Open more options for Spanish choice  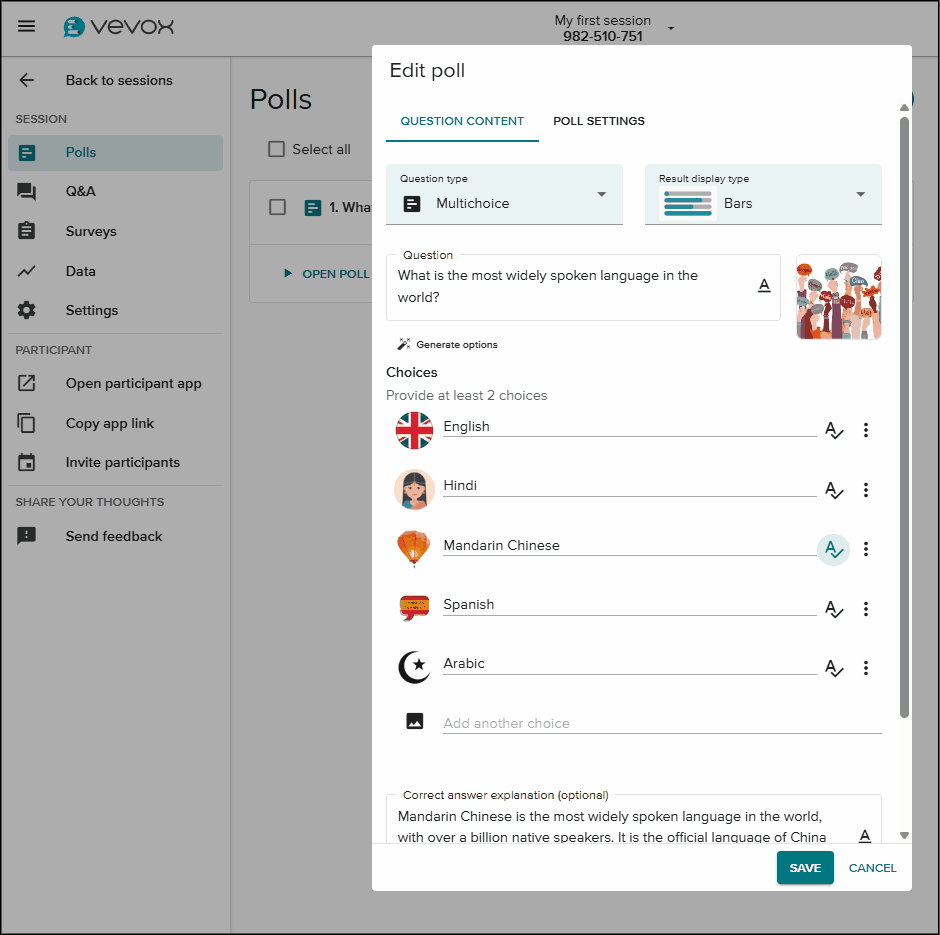(866, 609)
